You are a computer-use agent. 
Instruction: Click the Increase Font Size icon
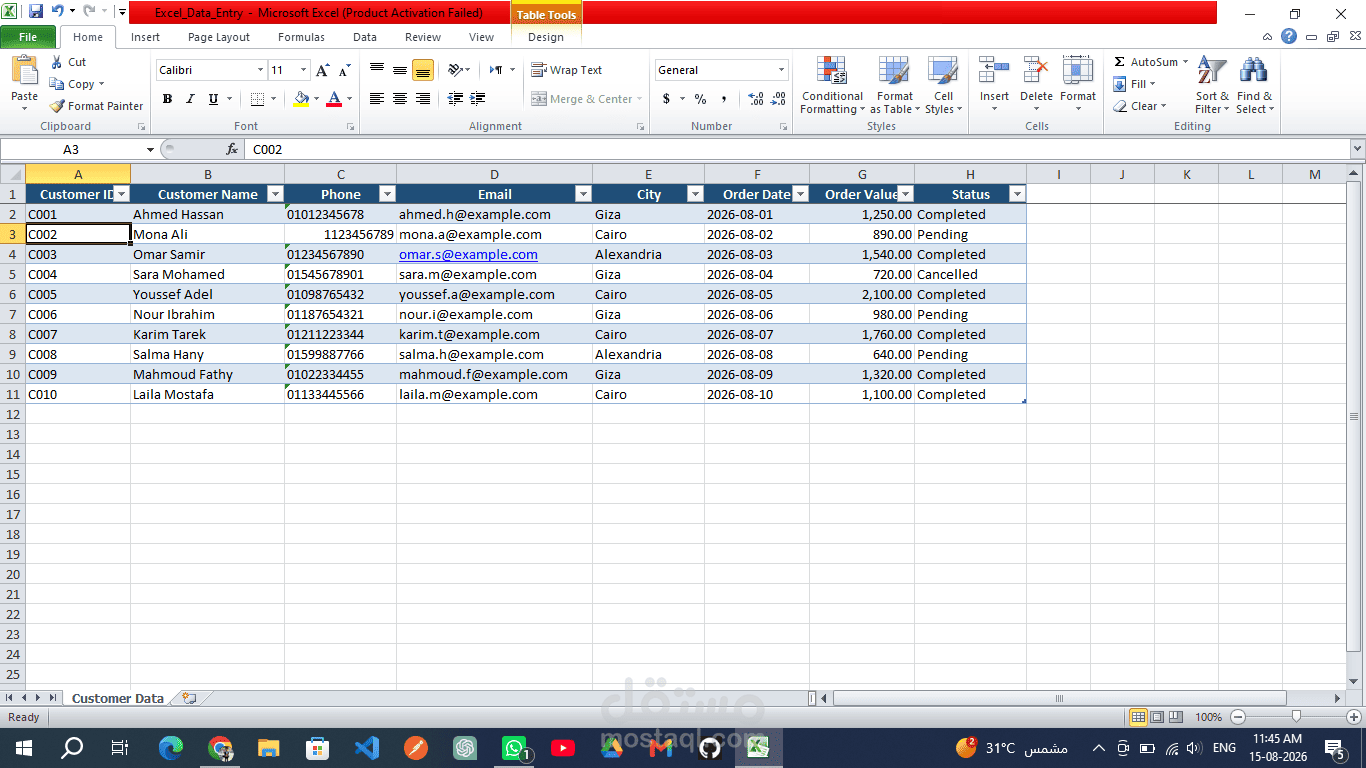pos(323,70)
